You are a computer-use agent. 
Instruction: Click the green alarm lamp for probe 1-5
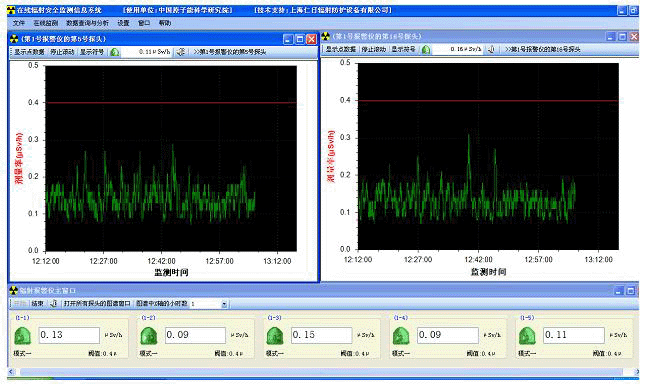click(527, 336)
